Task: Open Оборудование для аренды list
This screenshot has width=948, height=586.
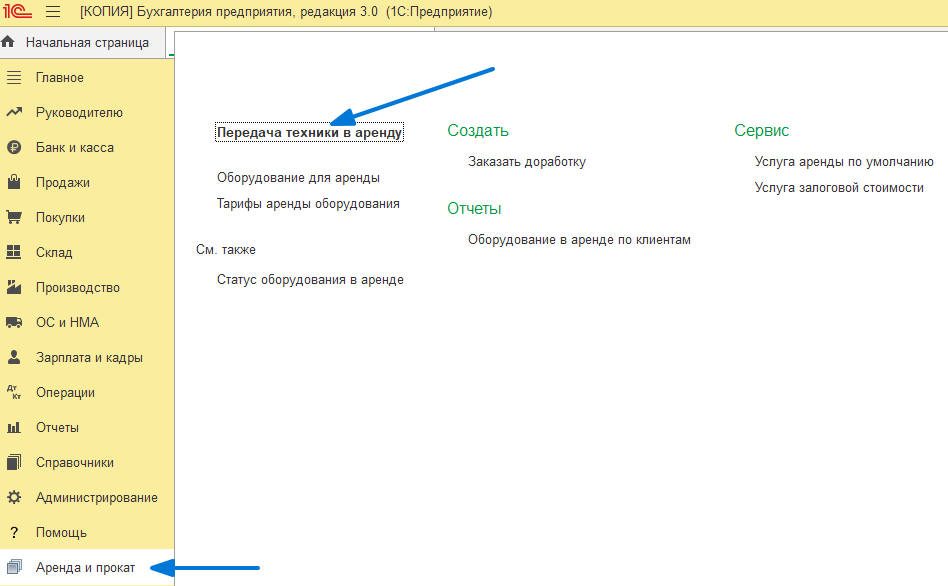Action: (x=299, y=178)
